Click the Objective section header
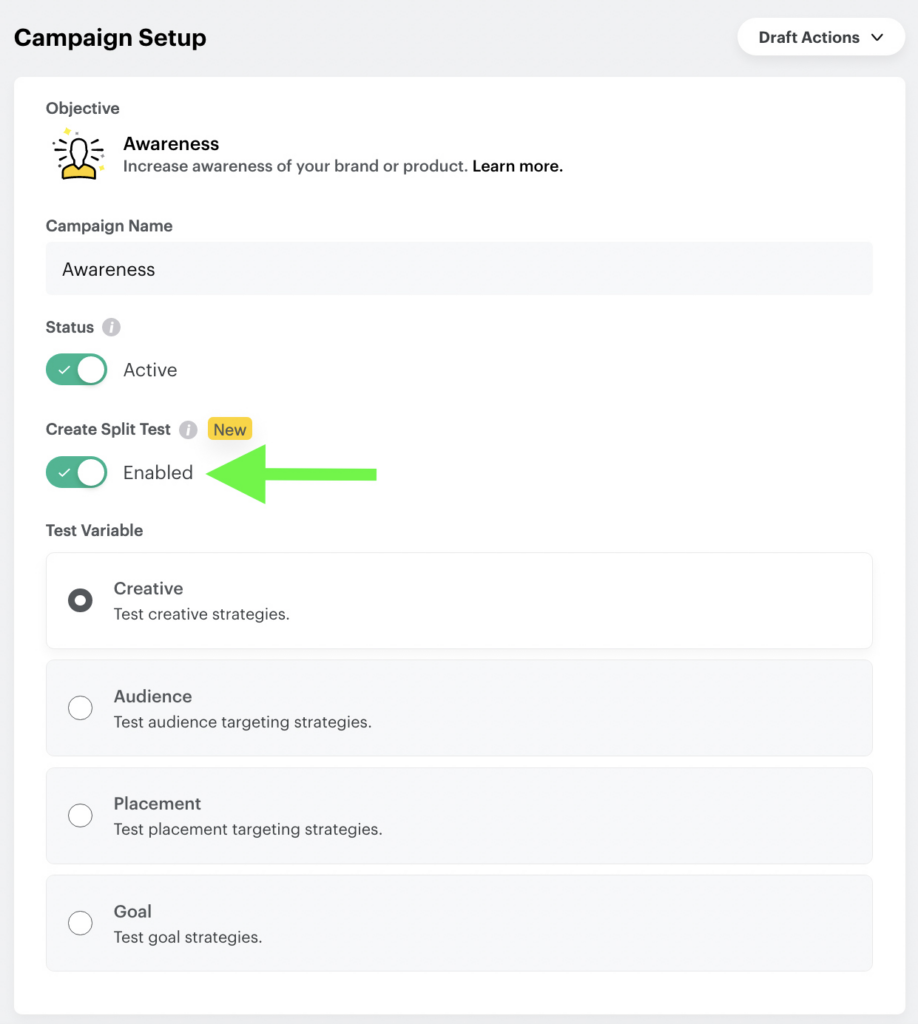This screenshot has height=1024, width=918. click(x=82, y=108)
